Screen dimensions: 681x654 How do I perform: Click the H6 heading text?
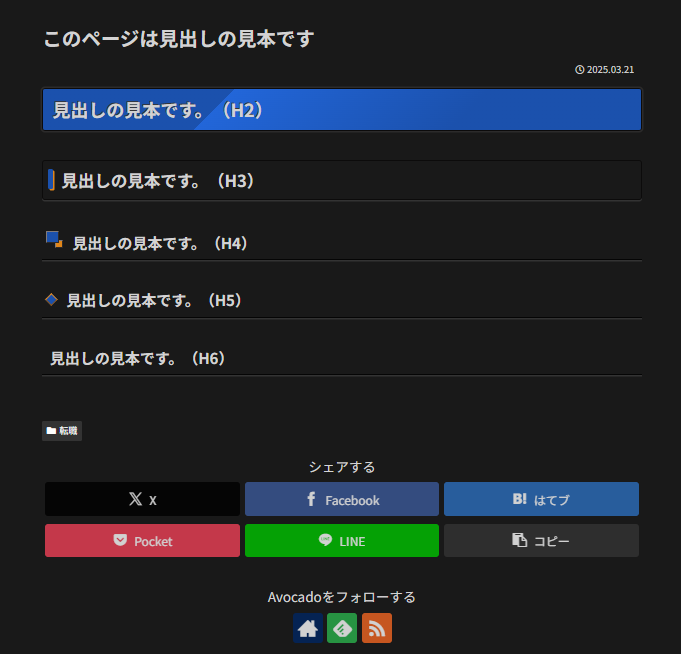[x=138, y=358]
